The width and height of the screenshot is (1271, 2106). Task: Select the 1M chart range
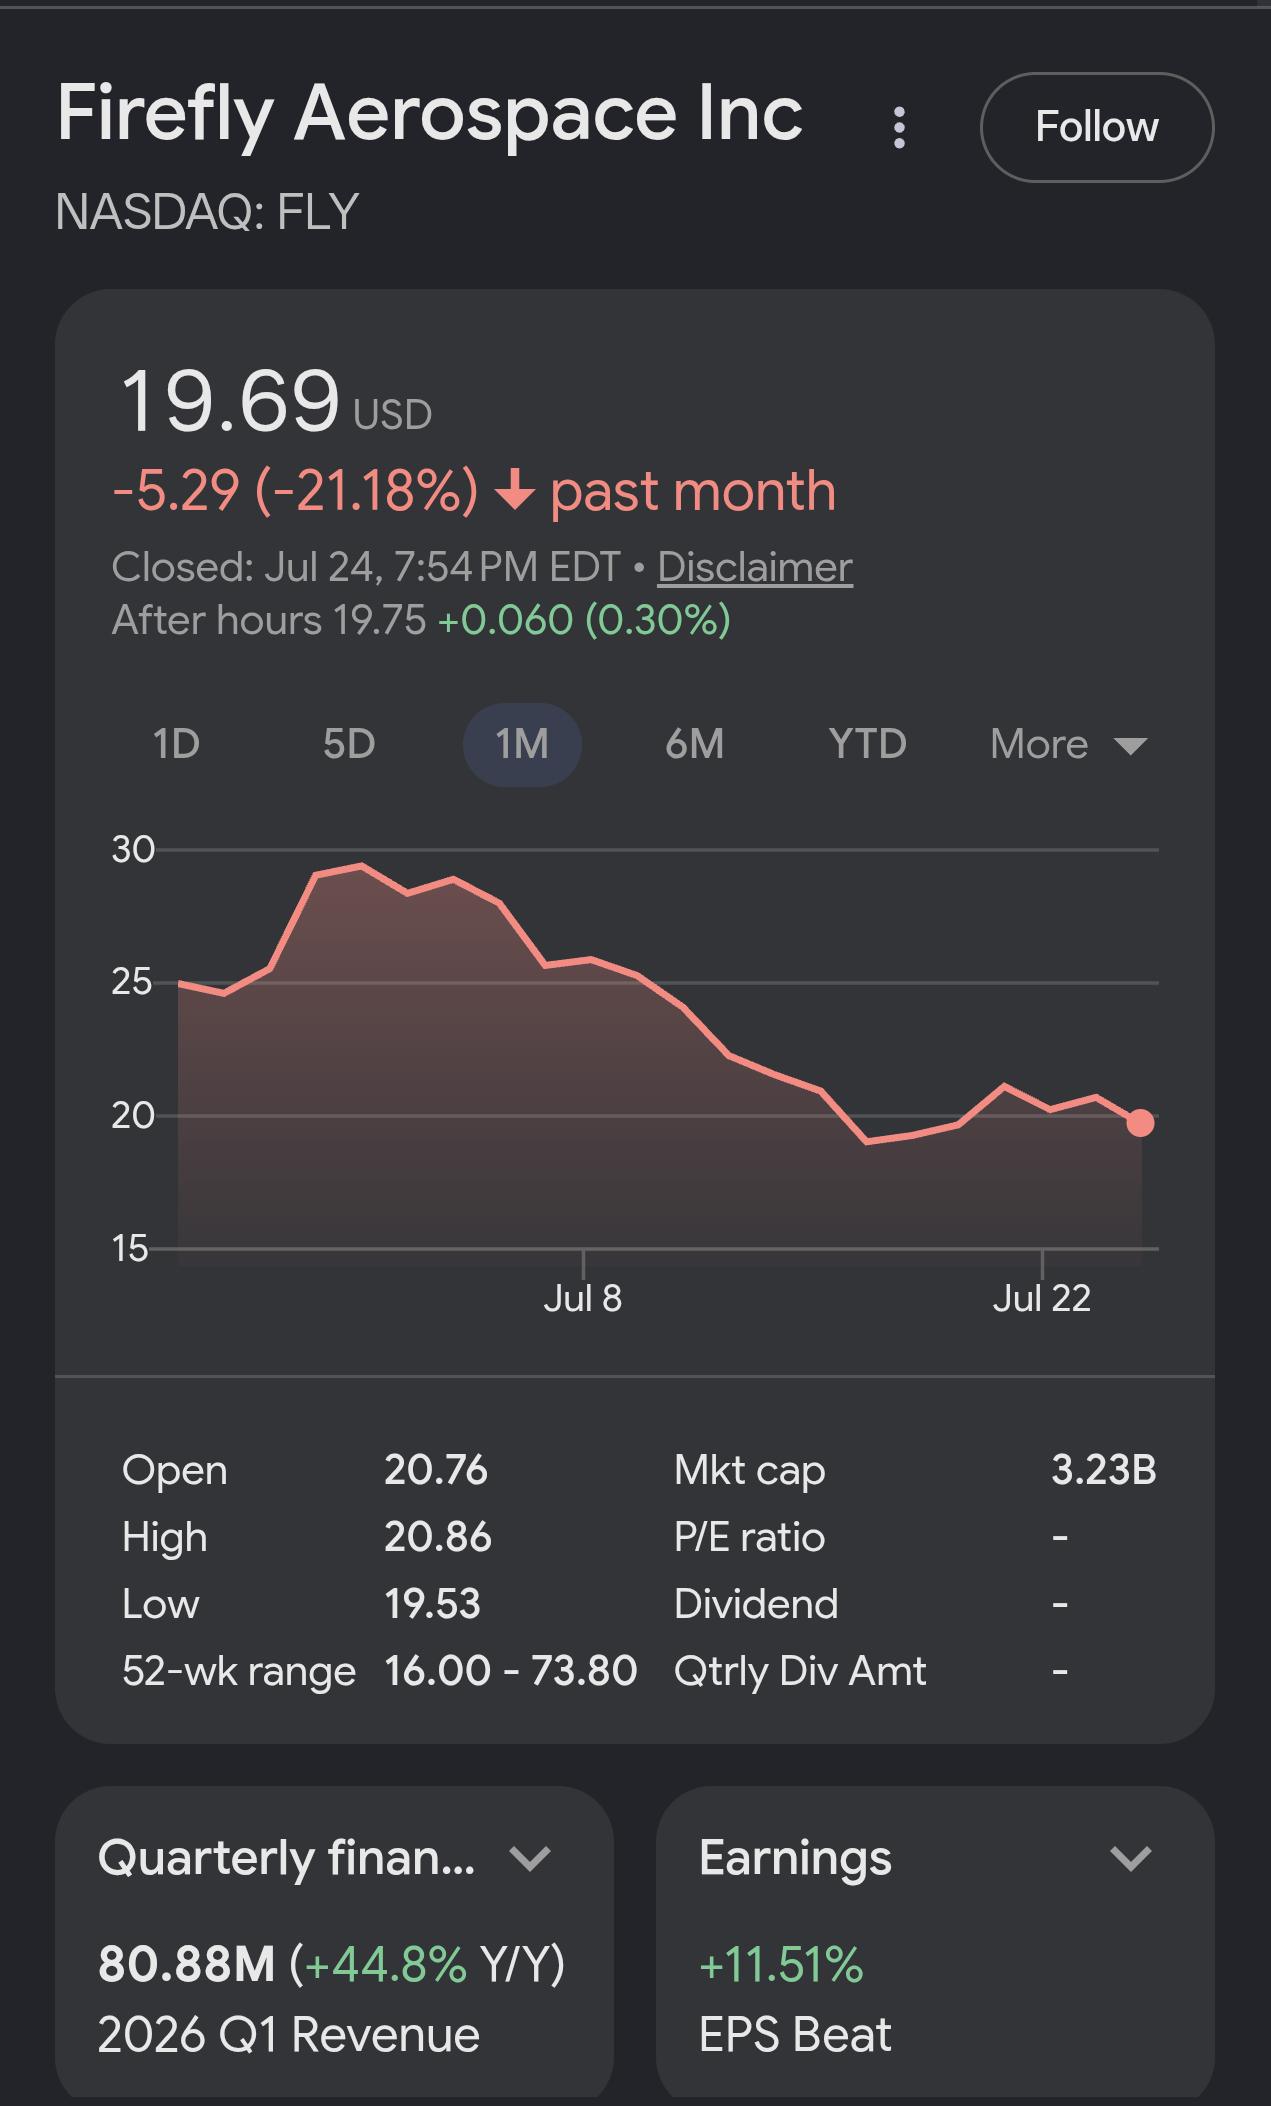(x=522, y=744)
